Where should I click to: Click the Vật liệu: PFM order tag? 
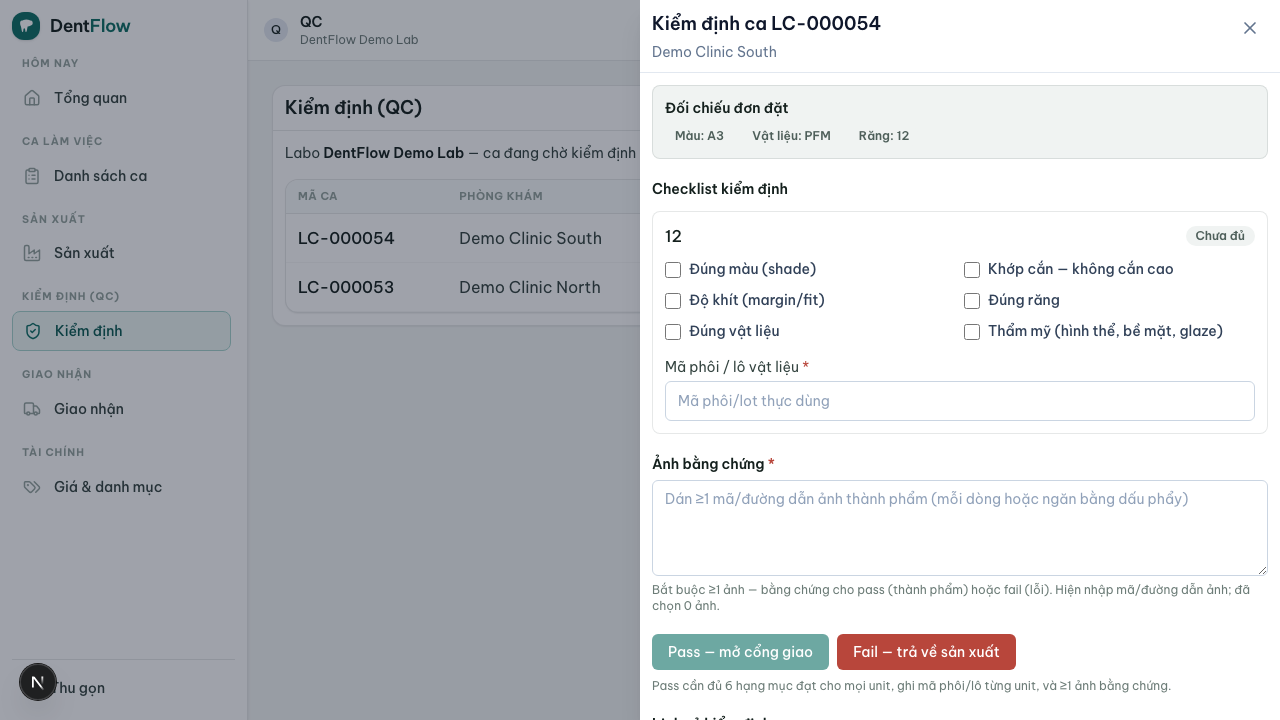pos(791,136)
